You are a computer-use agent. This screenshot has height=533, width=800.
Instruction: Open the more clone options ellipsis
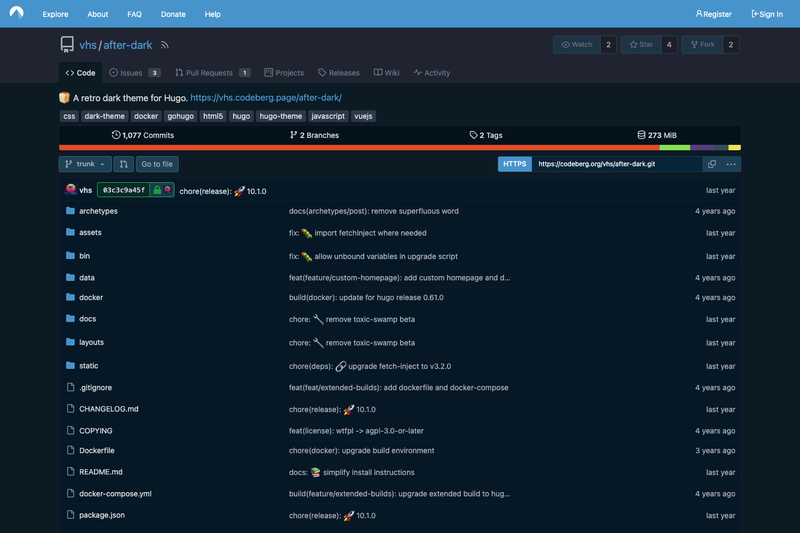(731, 164)
